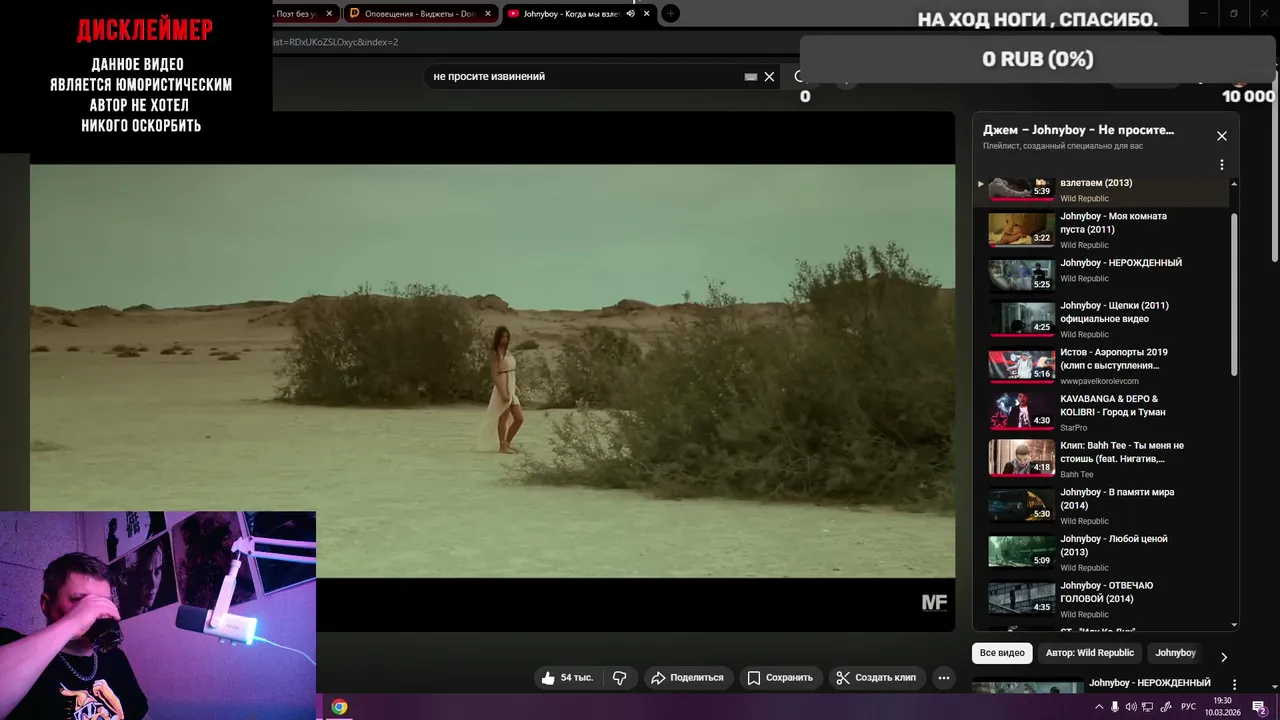Open the notification center icon
Screen dimensions: 1280x720
1259,707
